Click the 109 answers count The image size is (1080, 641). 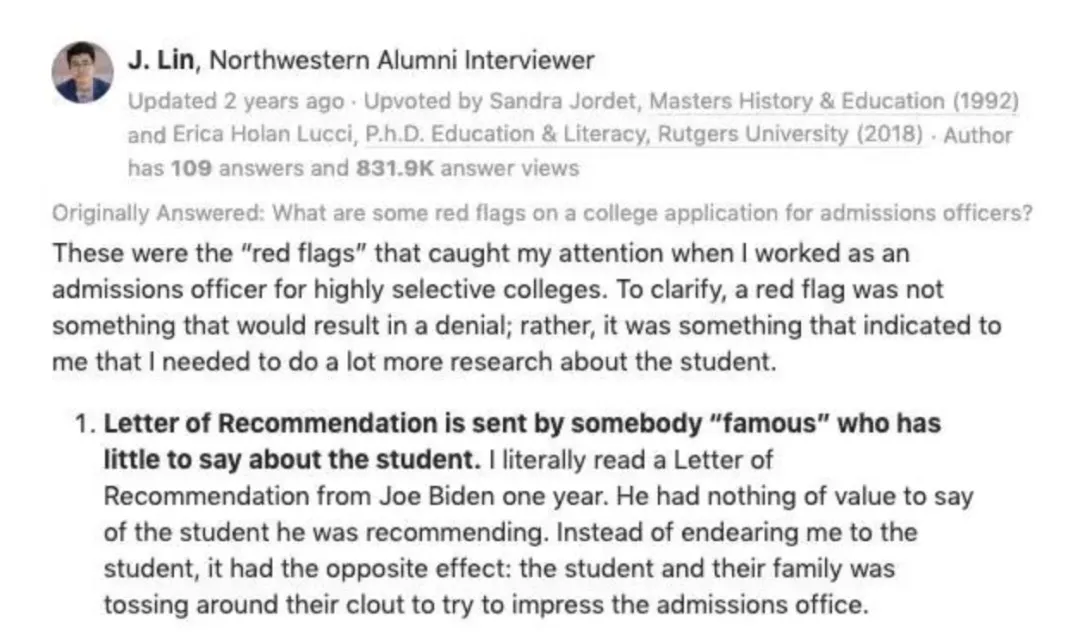tap(192, 168)
